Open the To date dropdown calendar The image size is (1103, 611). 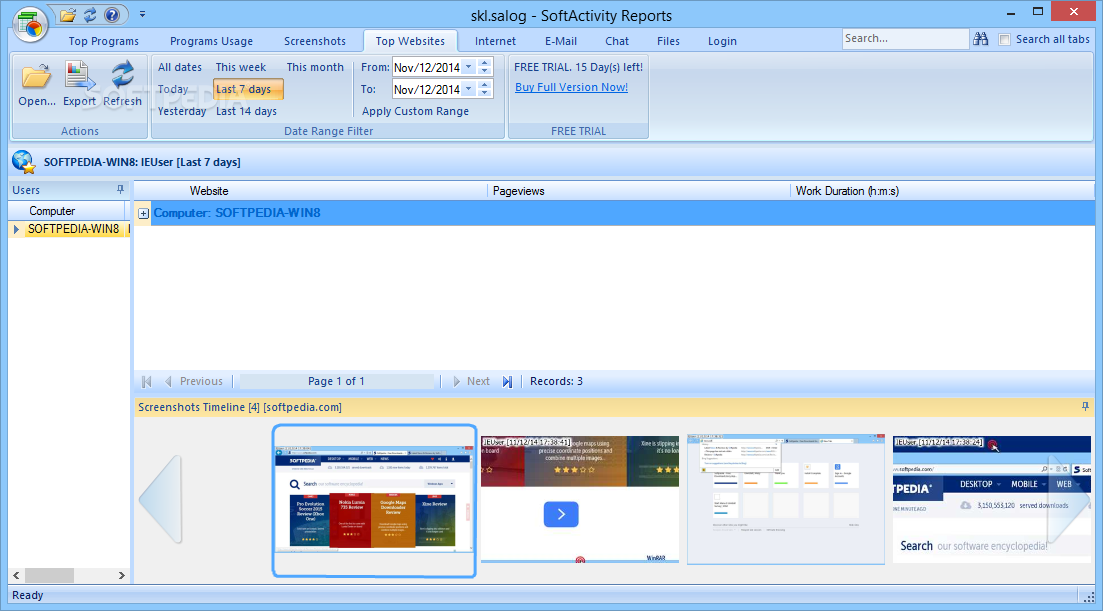click(x=468, y=89)
